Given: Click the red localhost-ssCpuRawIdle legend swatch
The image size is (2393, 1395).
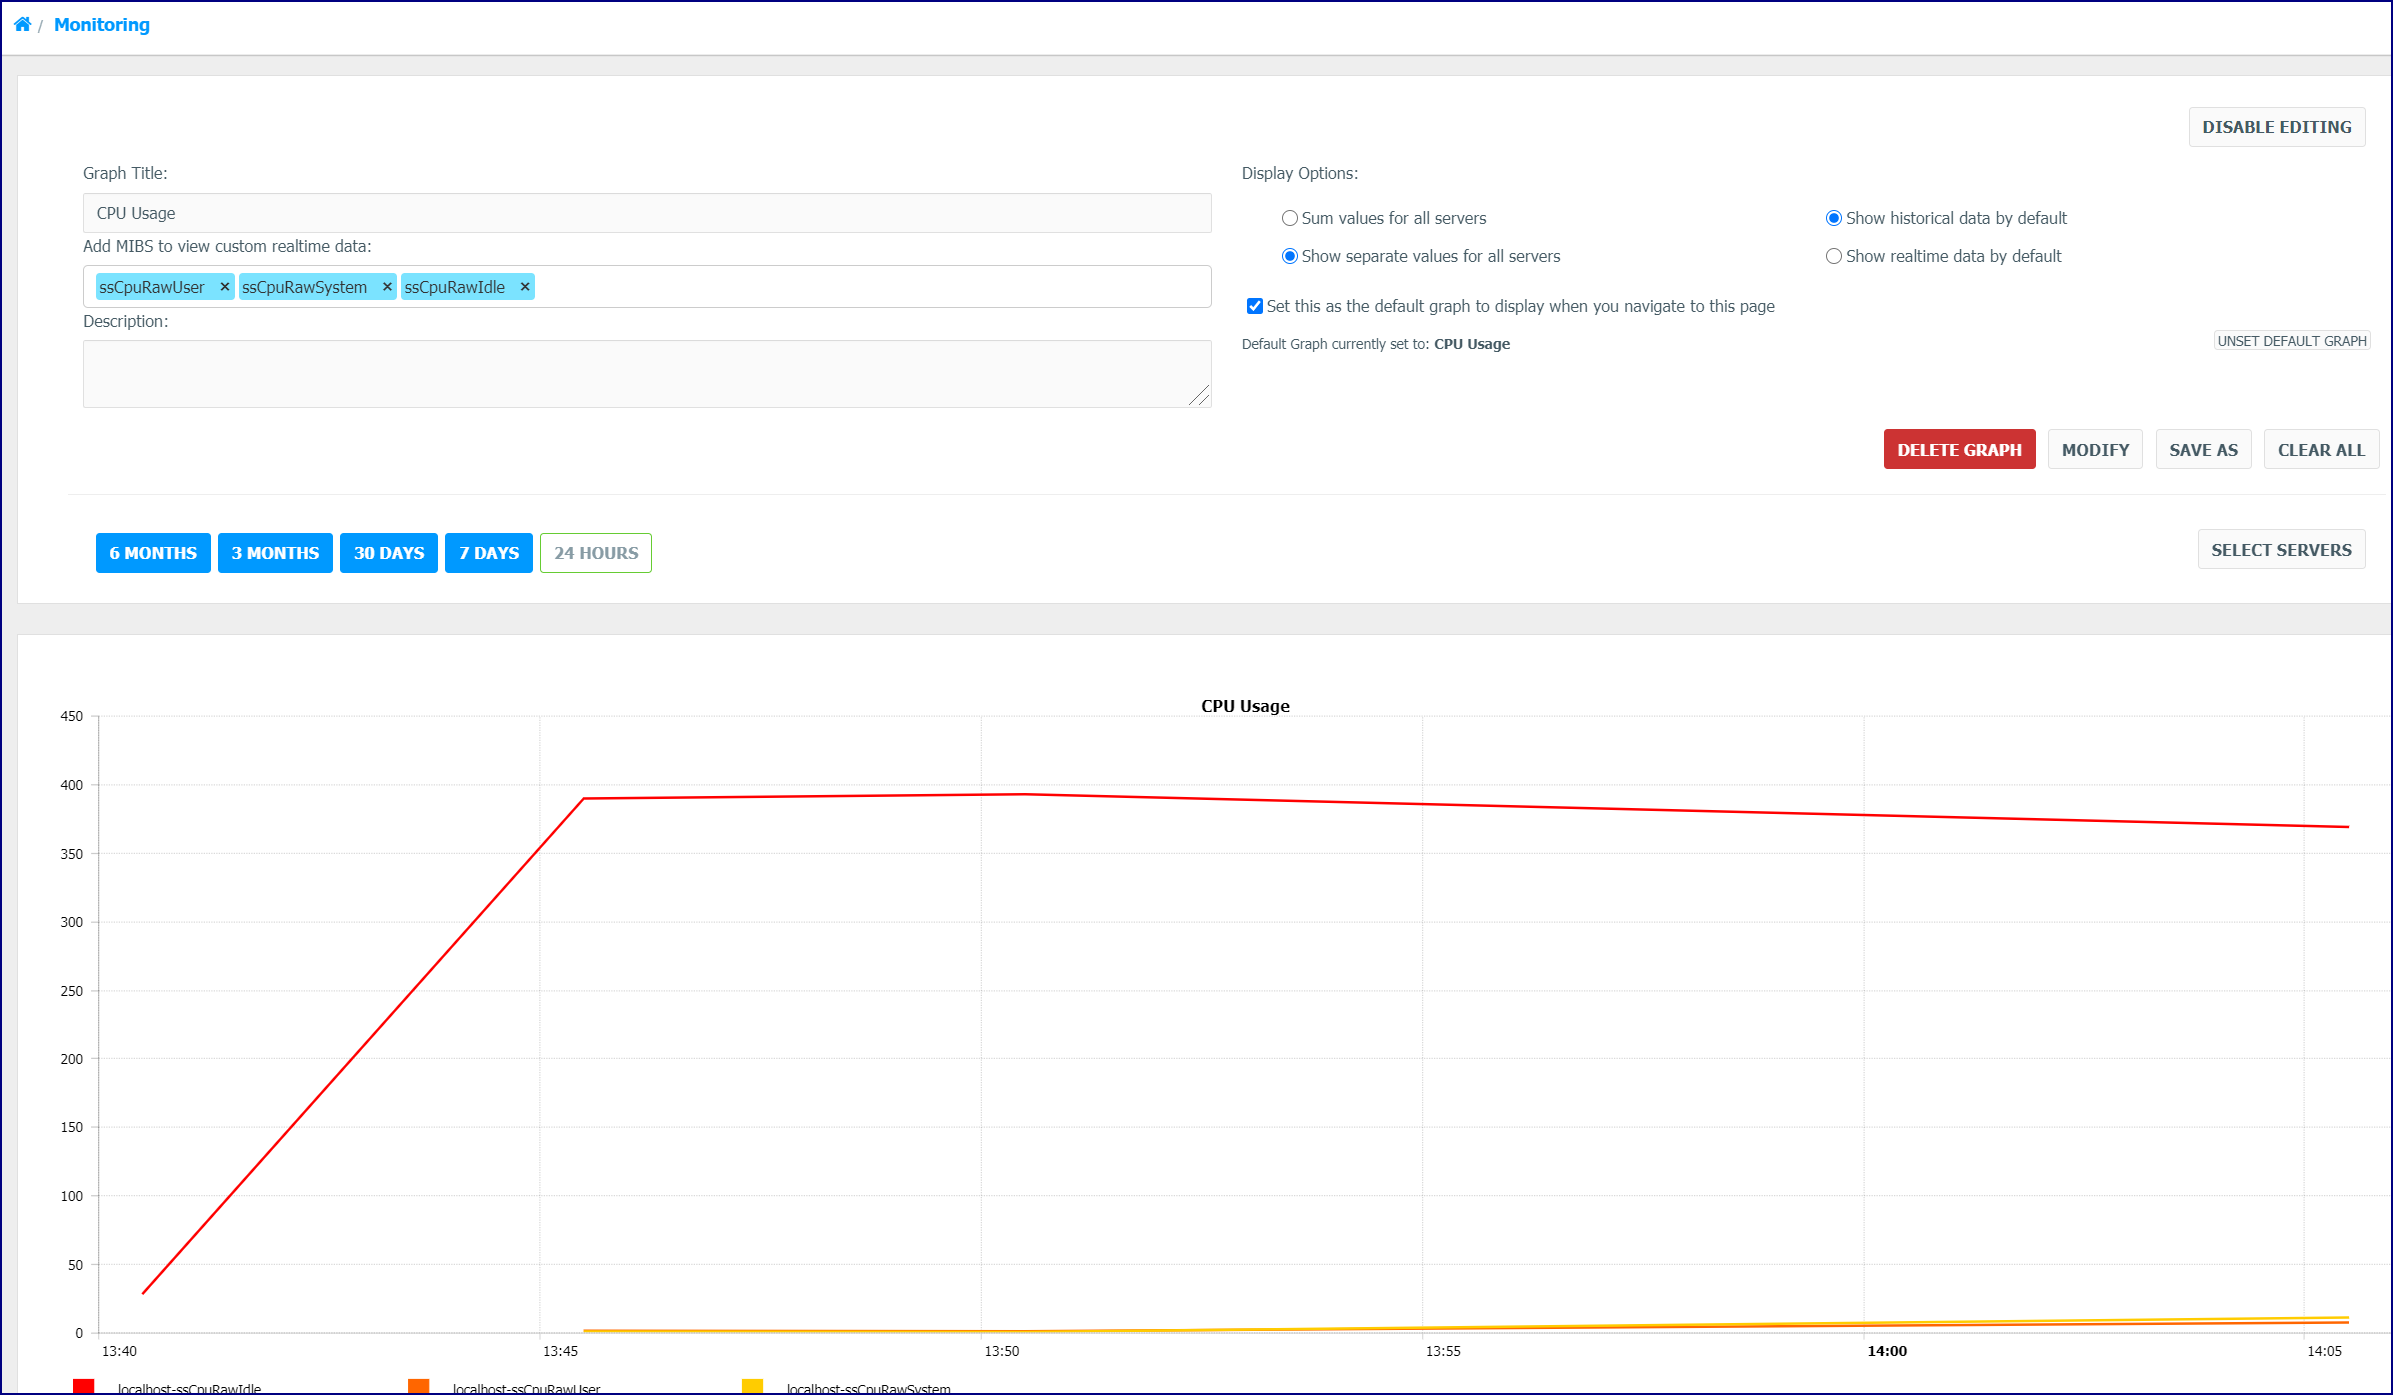Looking at the screenshot, I should click(84, 1386).
